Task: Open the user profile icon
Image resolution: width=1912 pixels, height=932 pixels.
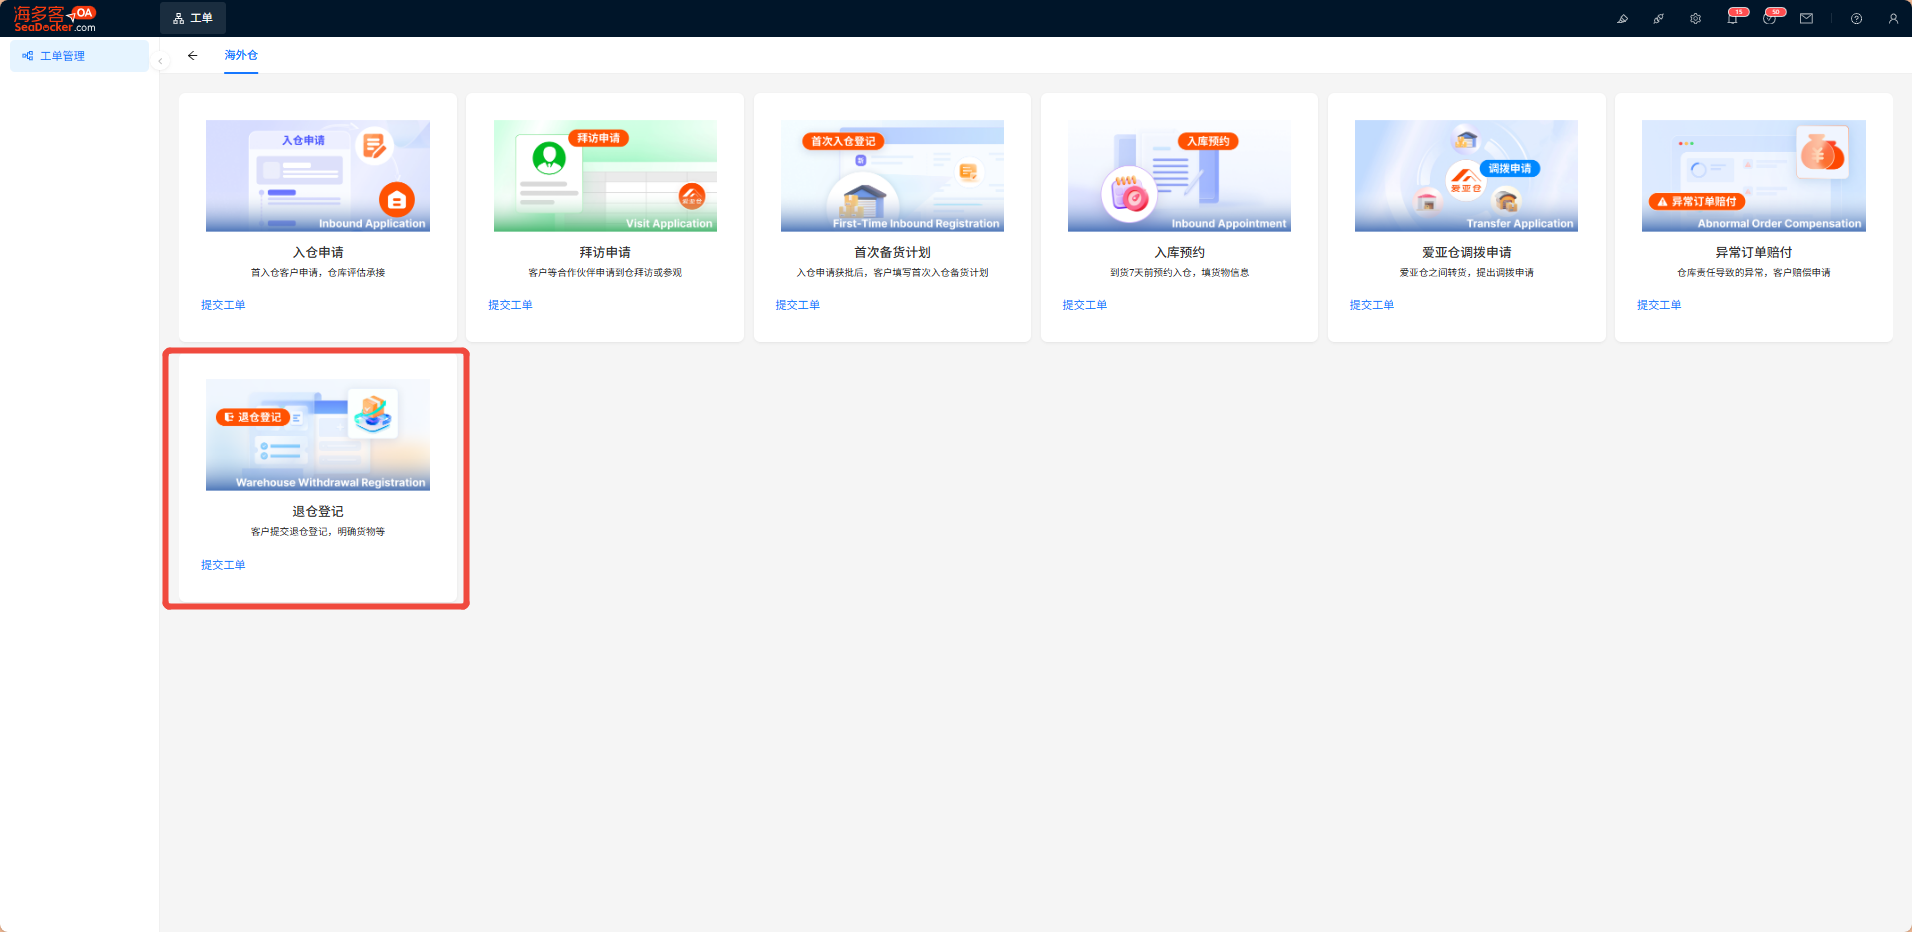Action: tap(1893, 18)
